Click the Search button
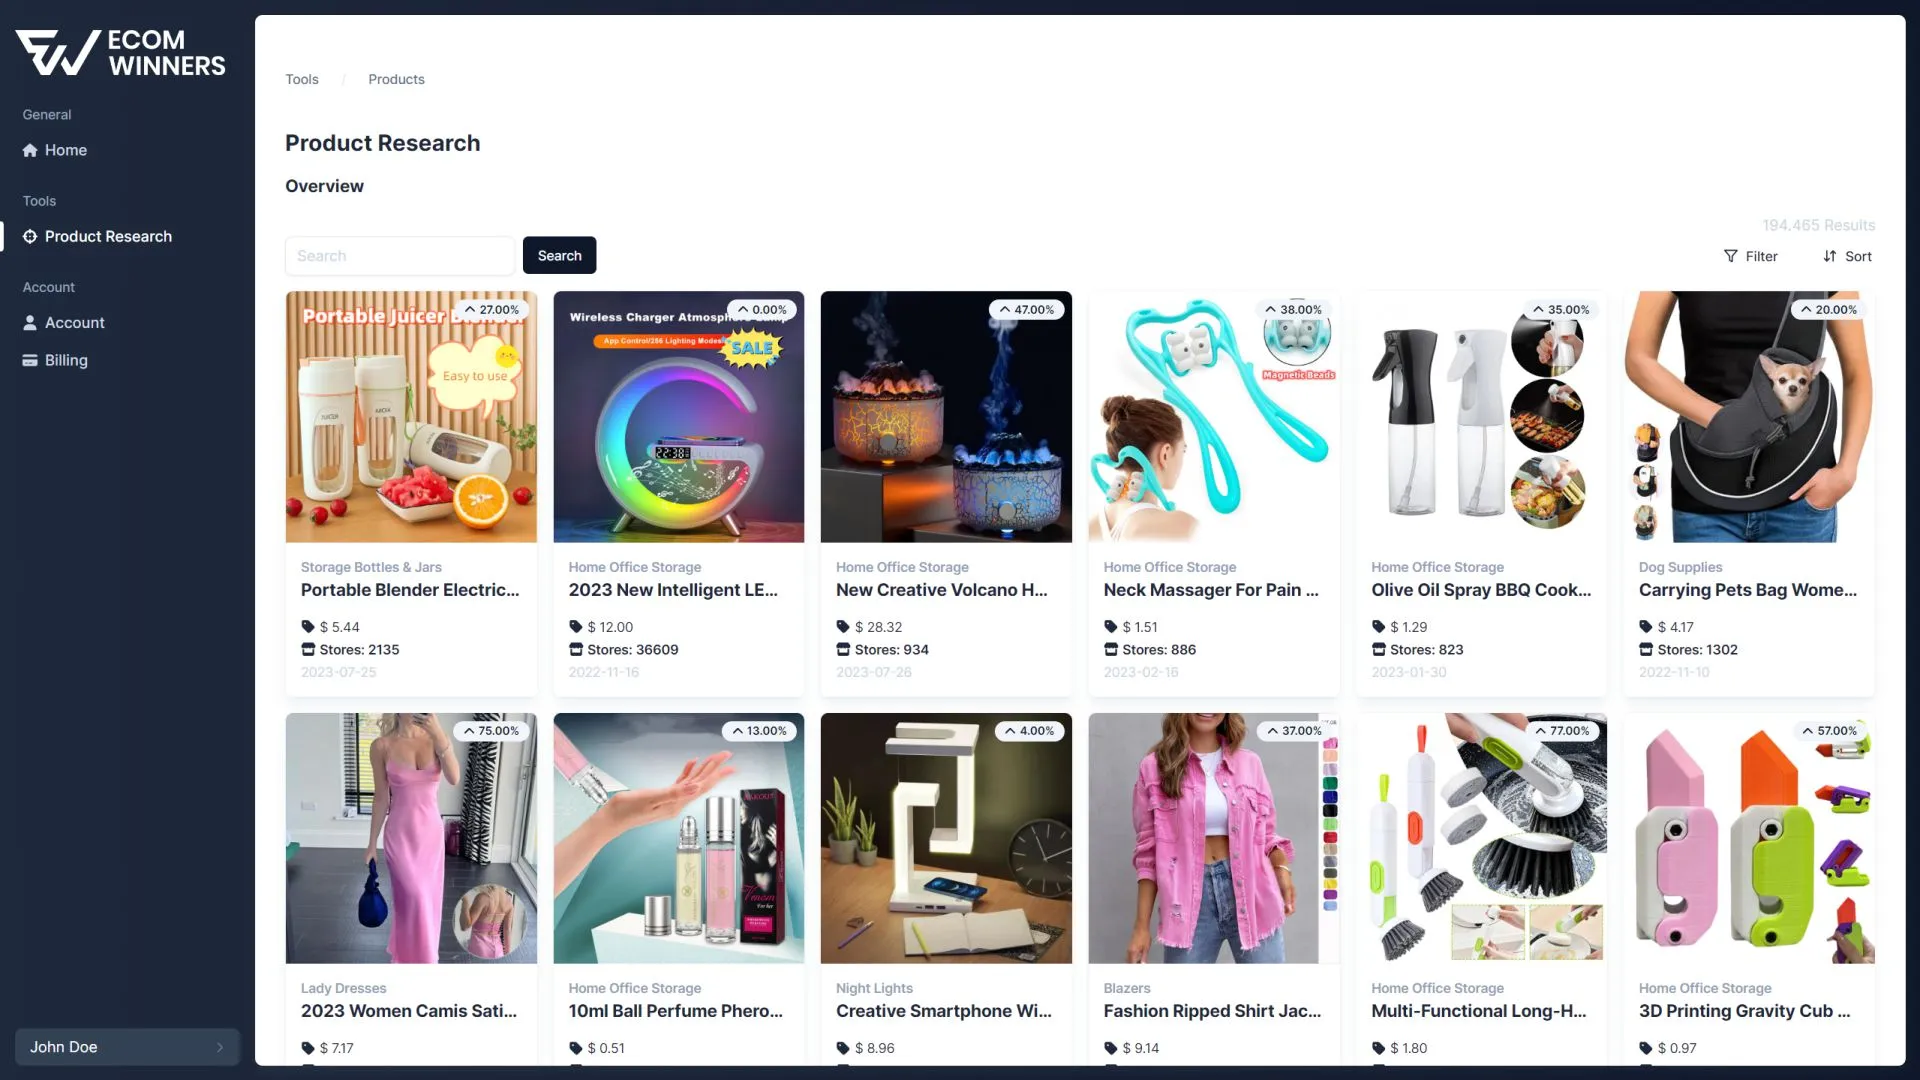 tap(559, 255)
